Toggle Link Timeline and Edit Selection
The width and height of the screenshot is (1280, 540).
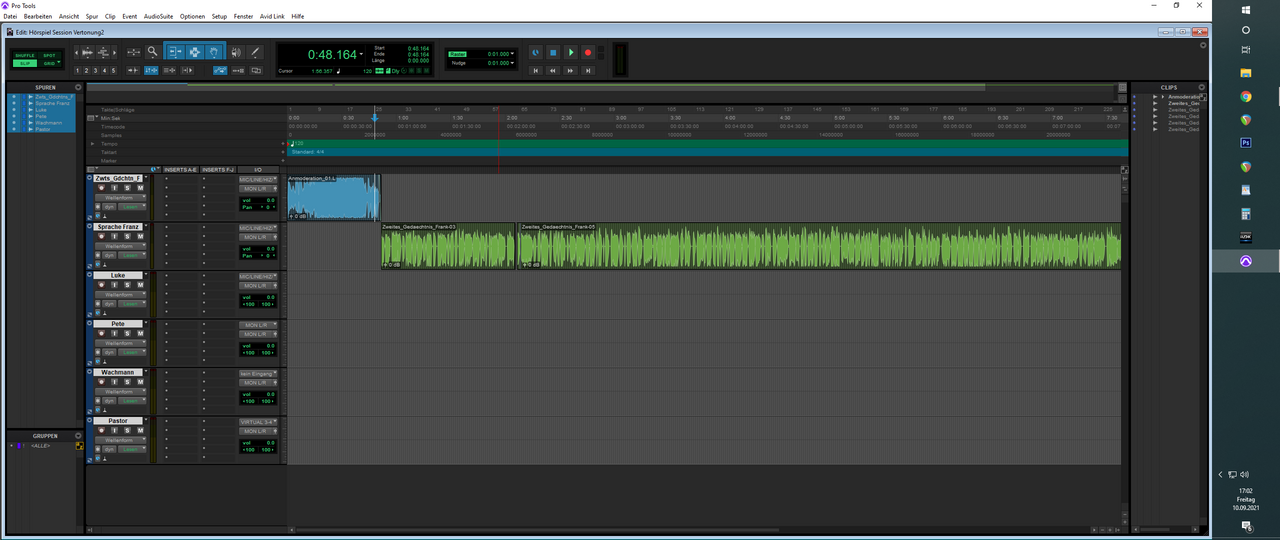(x=151, y=71)
